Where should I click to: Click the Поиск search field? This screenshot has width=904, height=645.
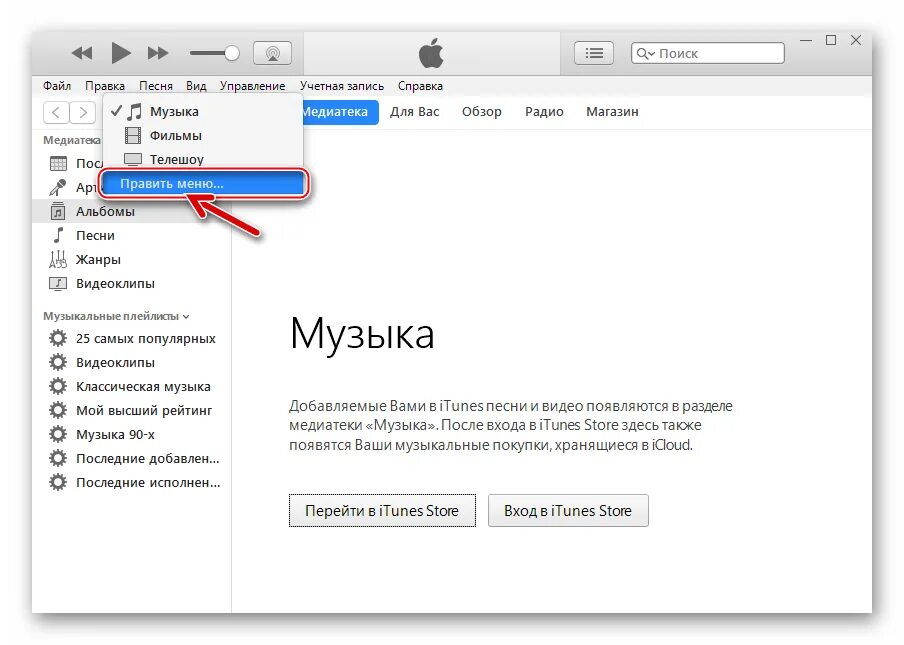pyautogui.click(x=708, y=53)
